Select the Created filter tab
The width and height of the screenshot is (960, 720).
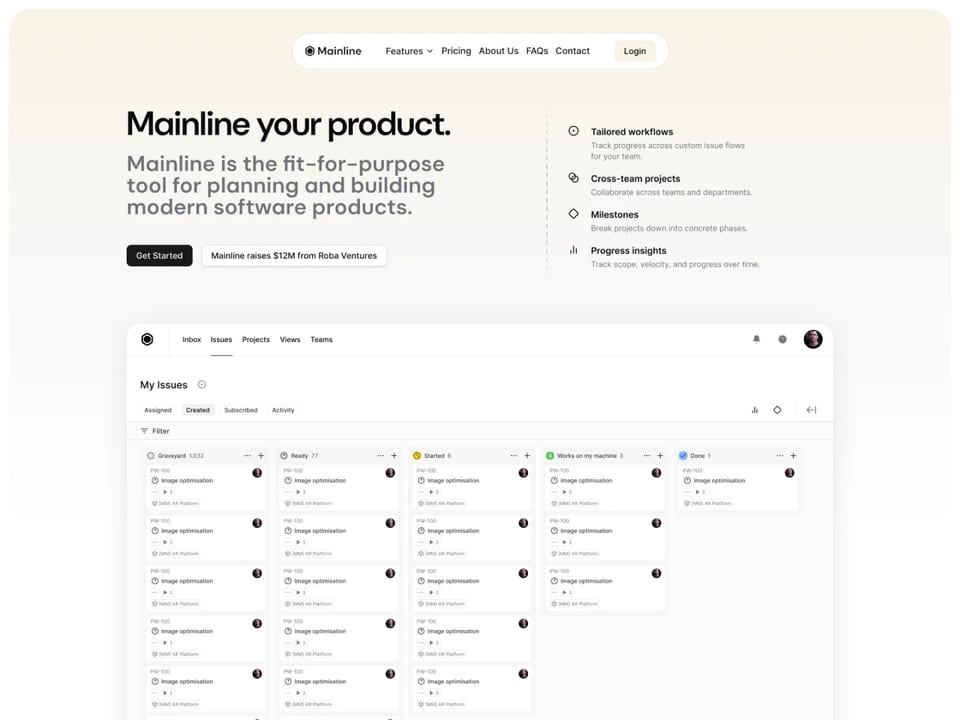[198, 410]
